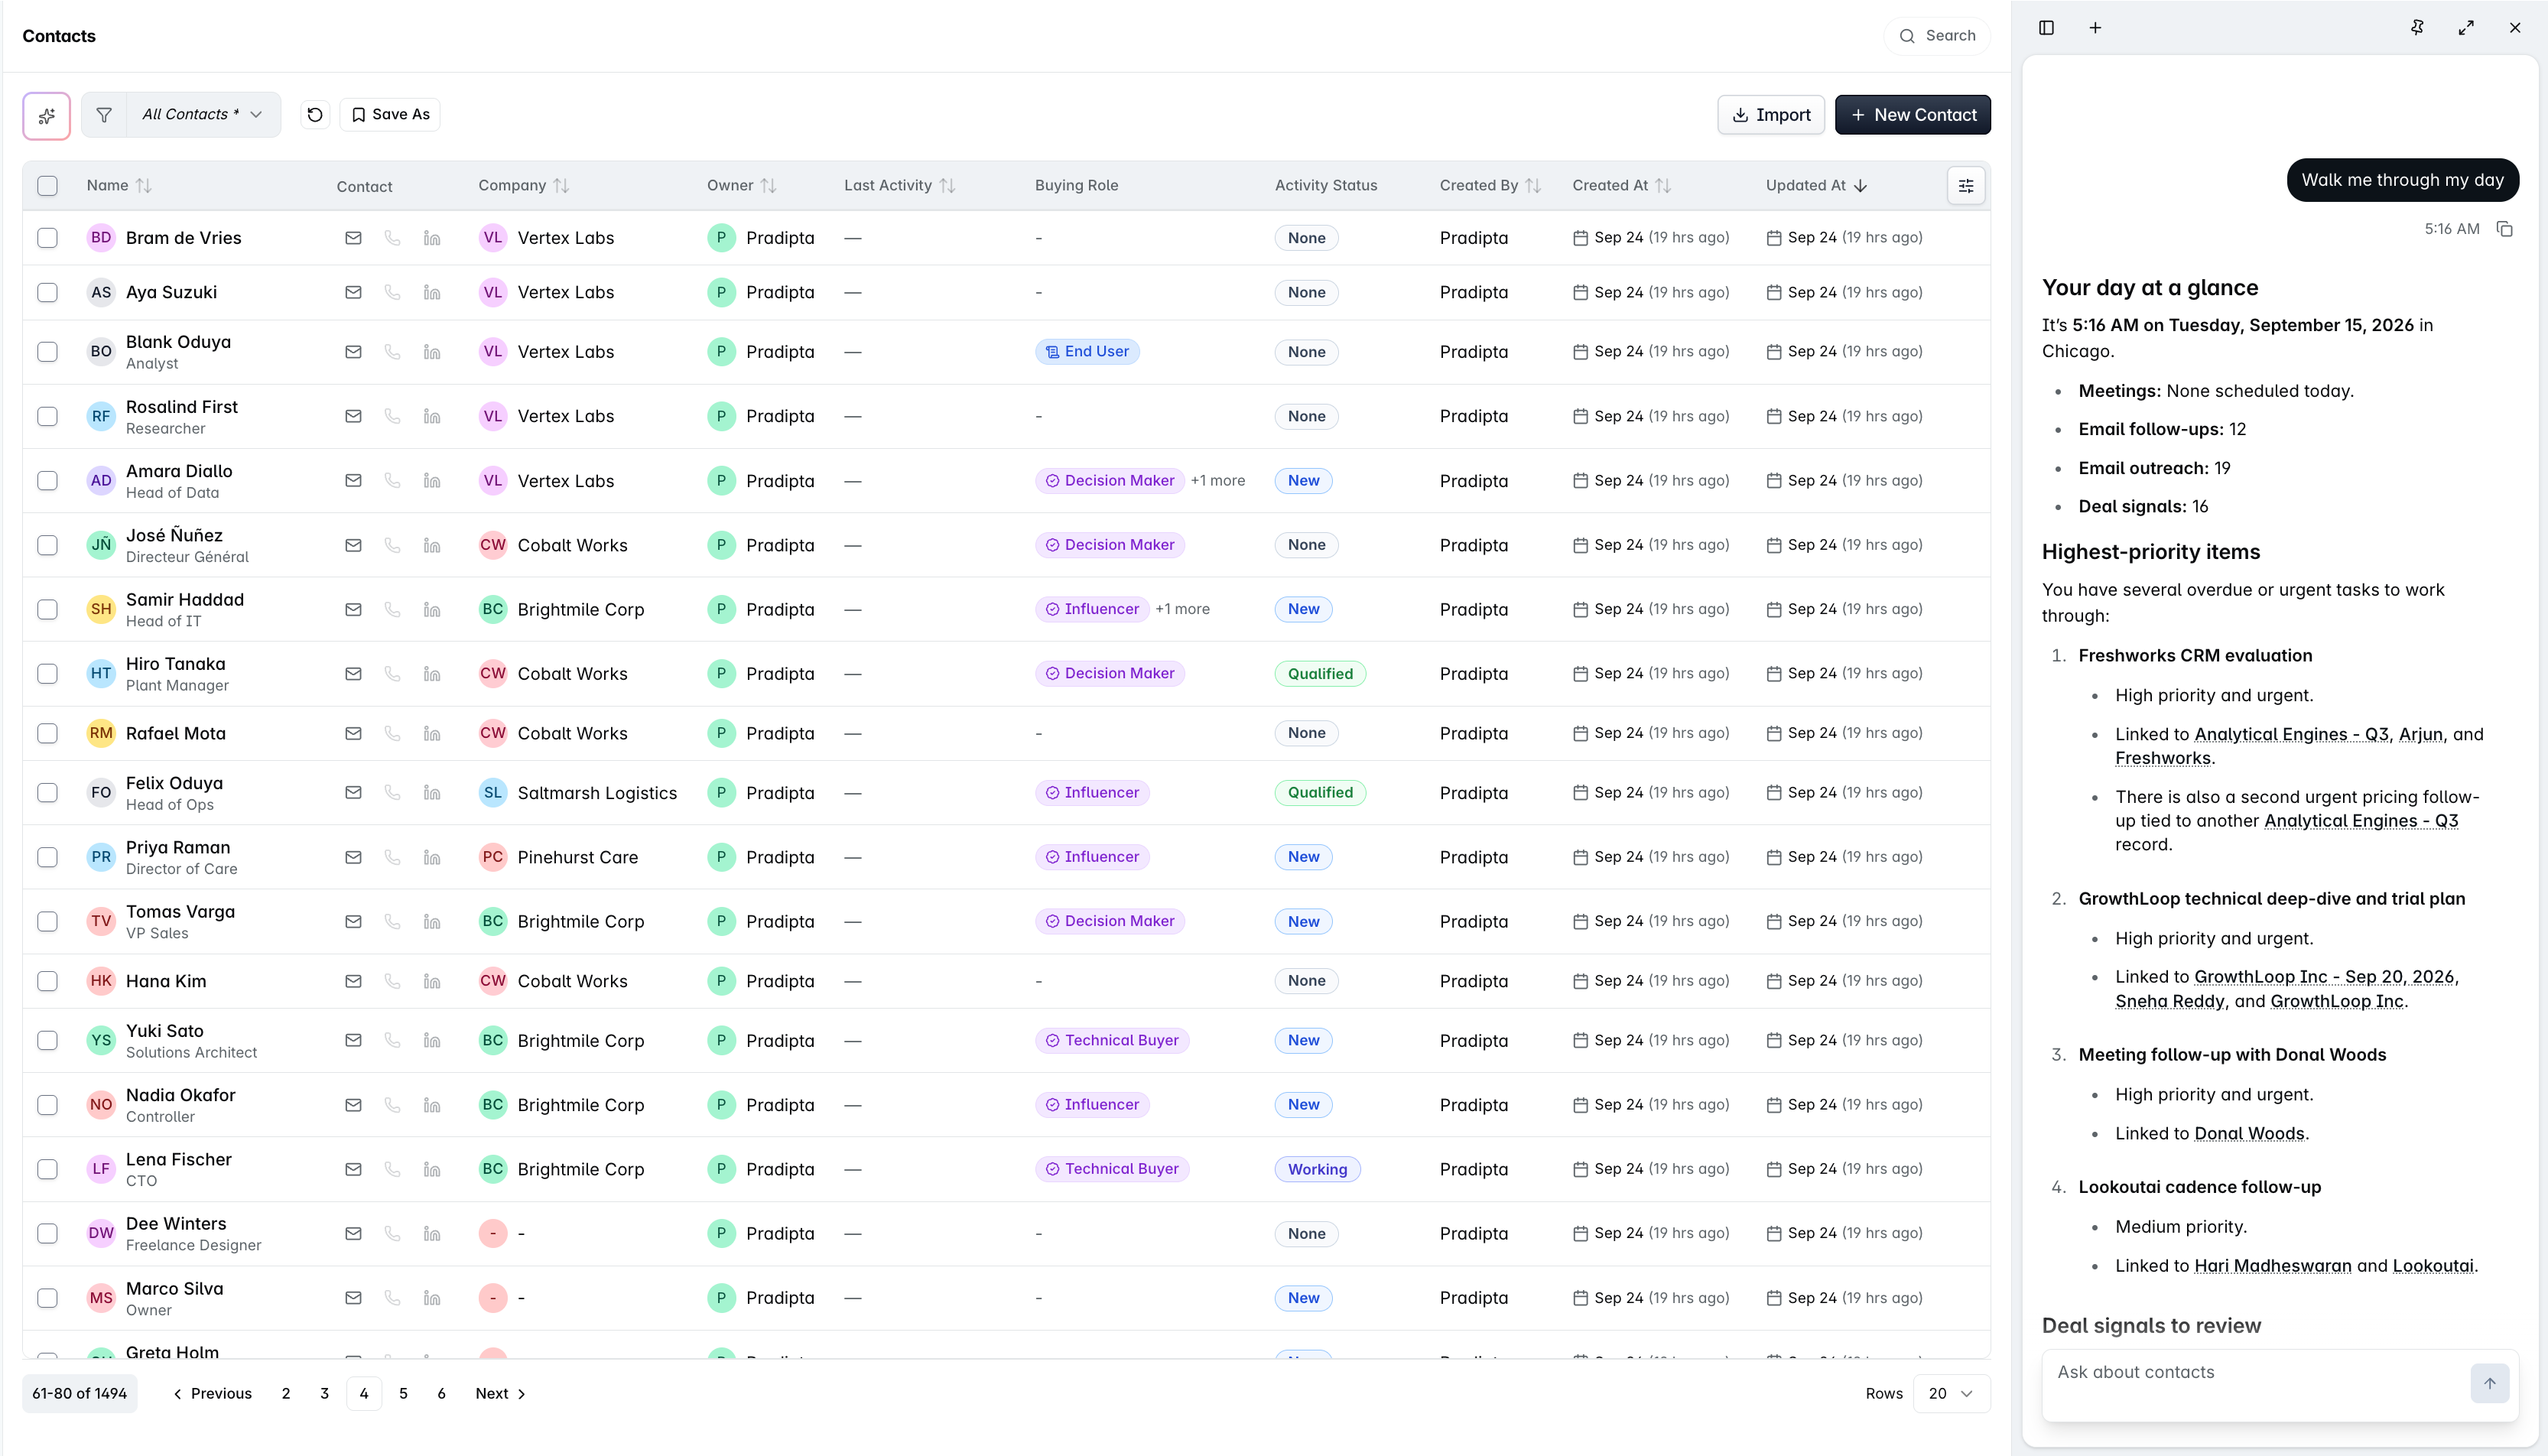Toggle the chat sidebar panel icon

pyautogui.click(x=2046, y=28)
